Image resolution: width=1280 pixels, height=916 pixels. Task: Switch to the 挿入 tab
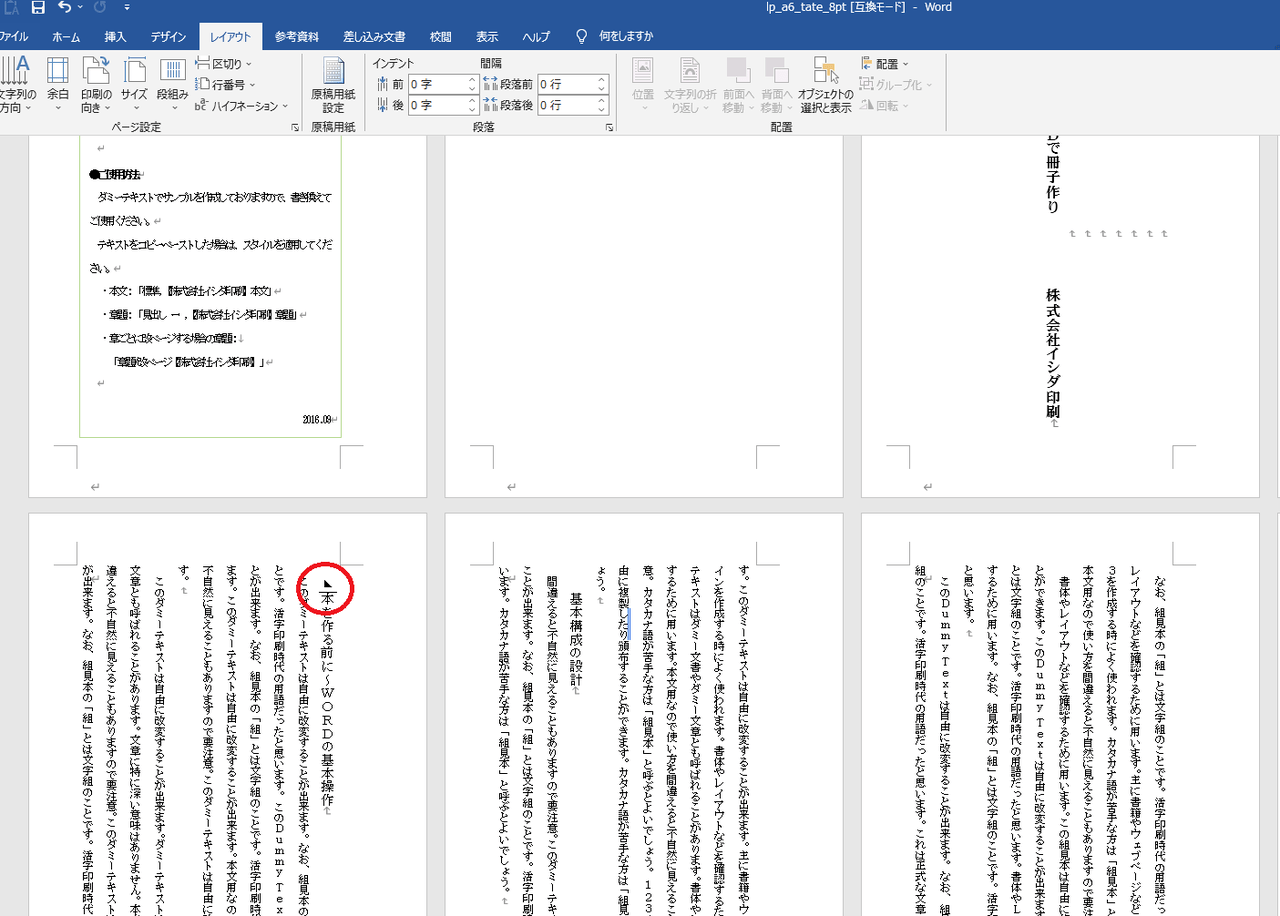[x=116, y=37]
